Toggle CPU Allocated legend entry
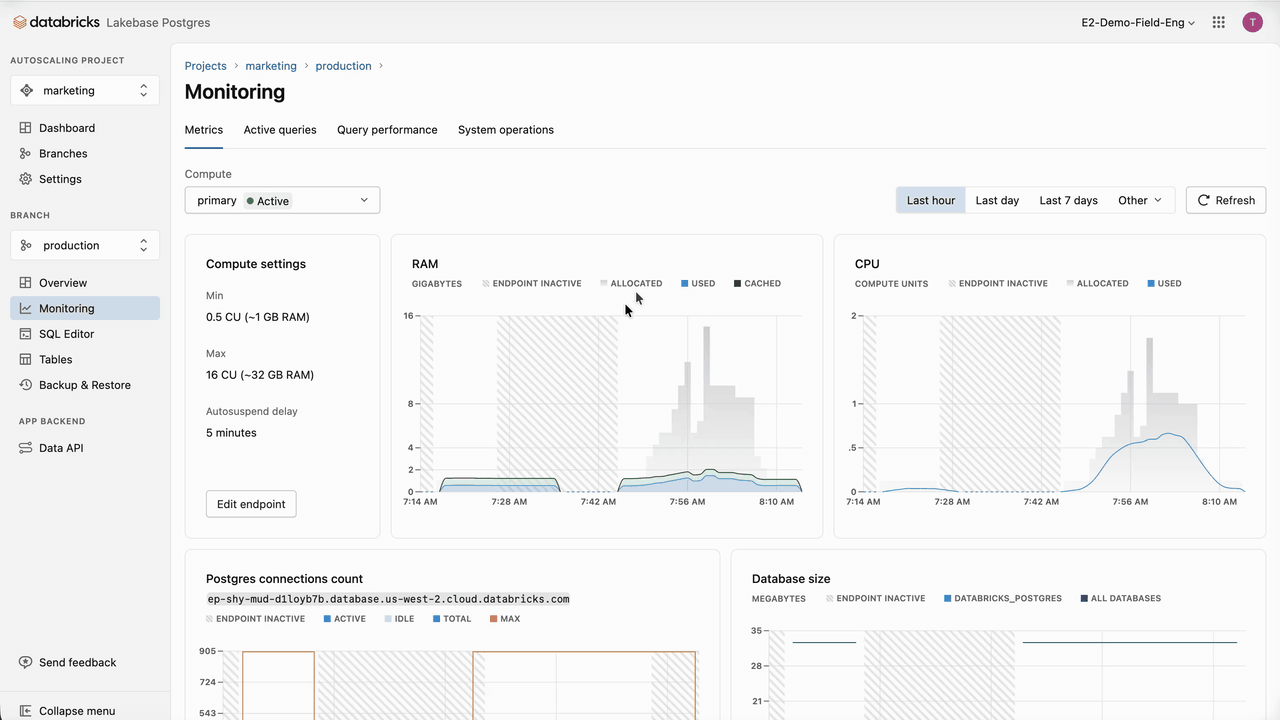 (1098, 283)
